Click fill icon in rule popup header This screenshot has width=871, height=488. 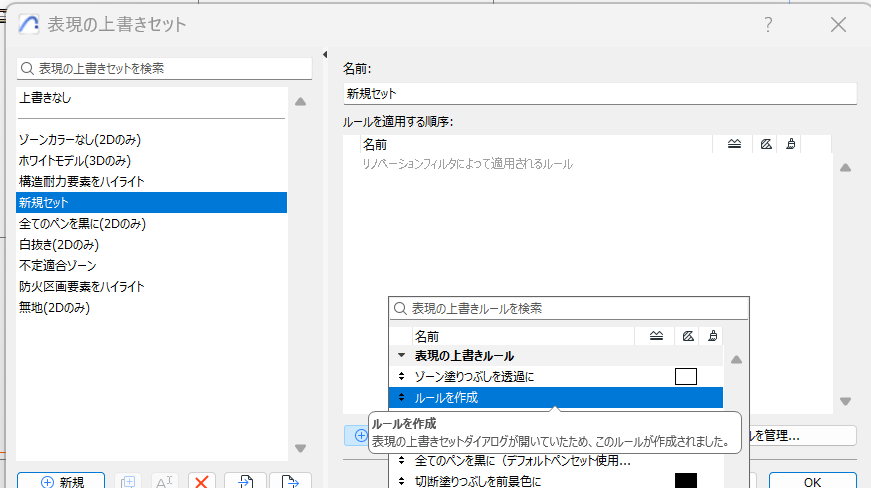click(688, 336)
